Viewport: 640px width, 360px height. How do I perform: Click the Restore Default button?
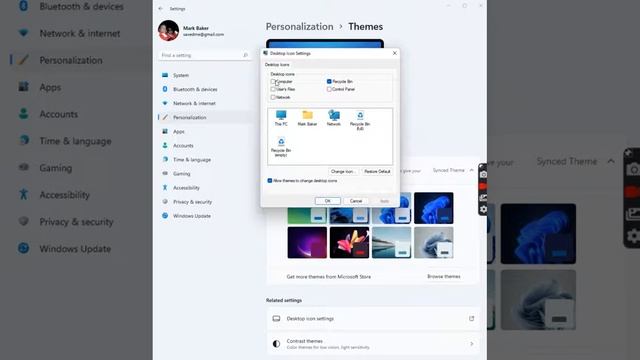coord(377,171)
